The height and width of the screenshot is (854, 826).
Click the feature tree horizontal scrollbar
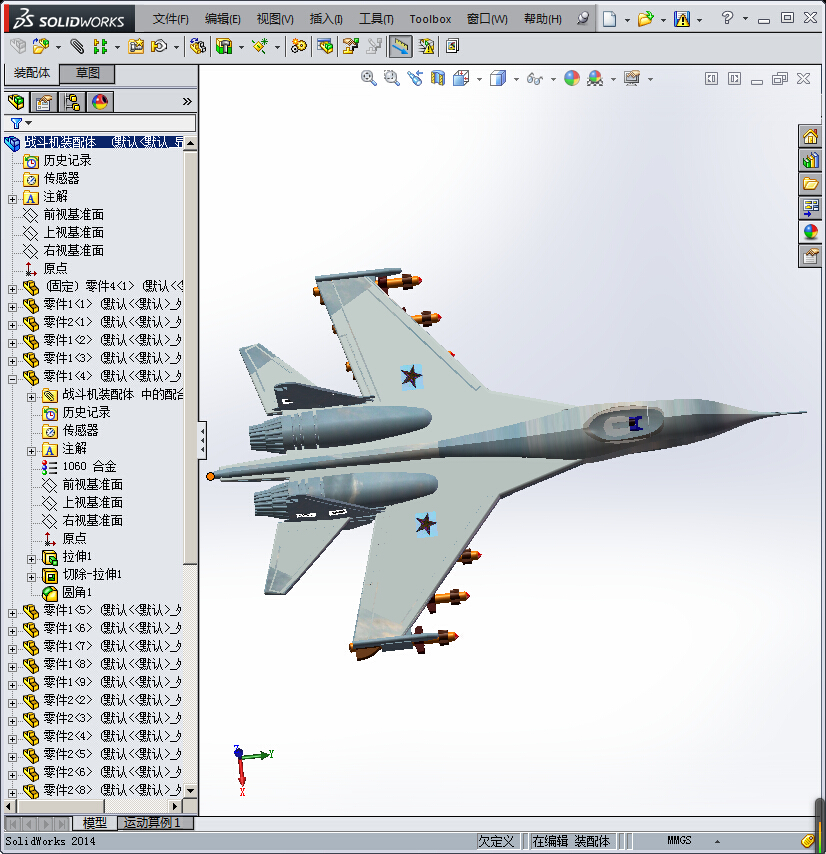(60, 806)
